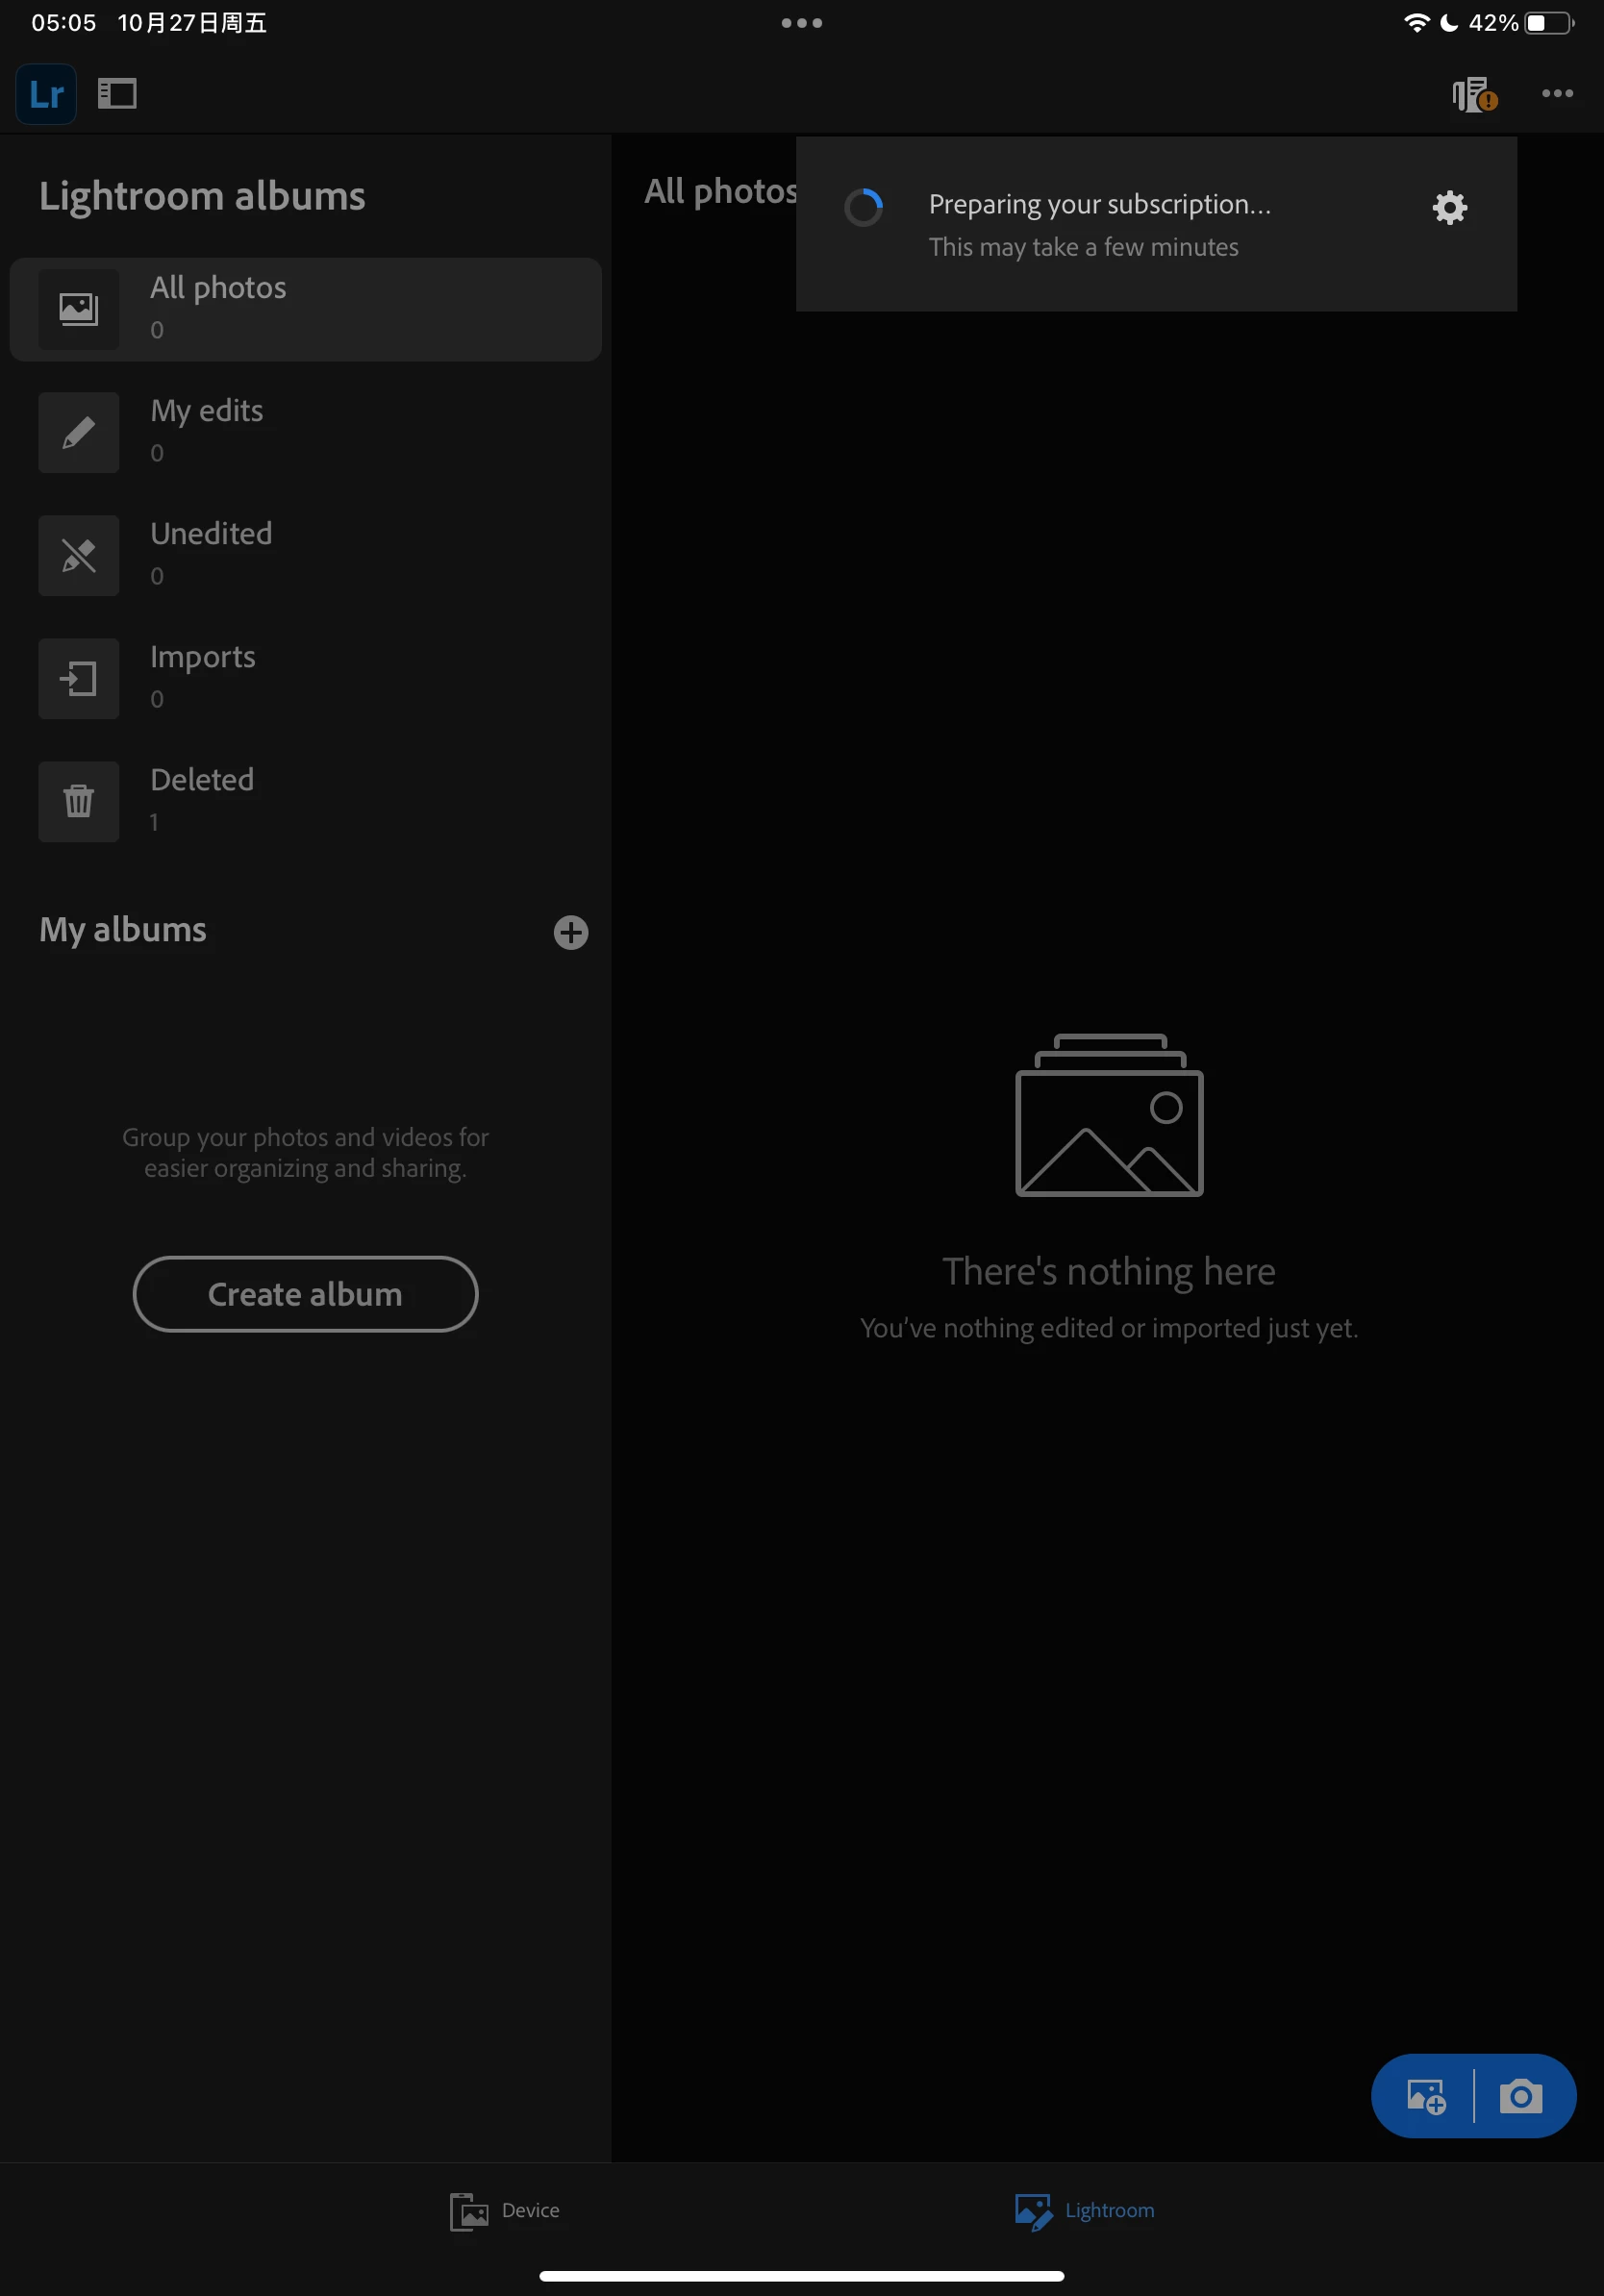The height and width of the screenshot is (2296, 1604).
Task: Tap the battery indicator in status bar
Action: (1548, 23)
